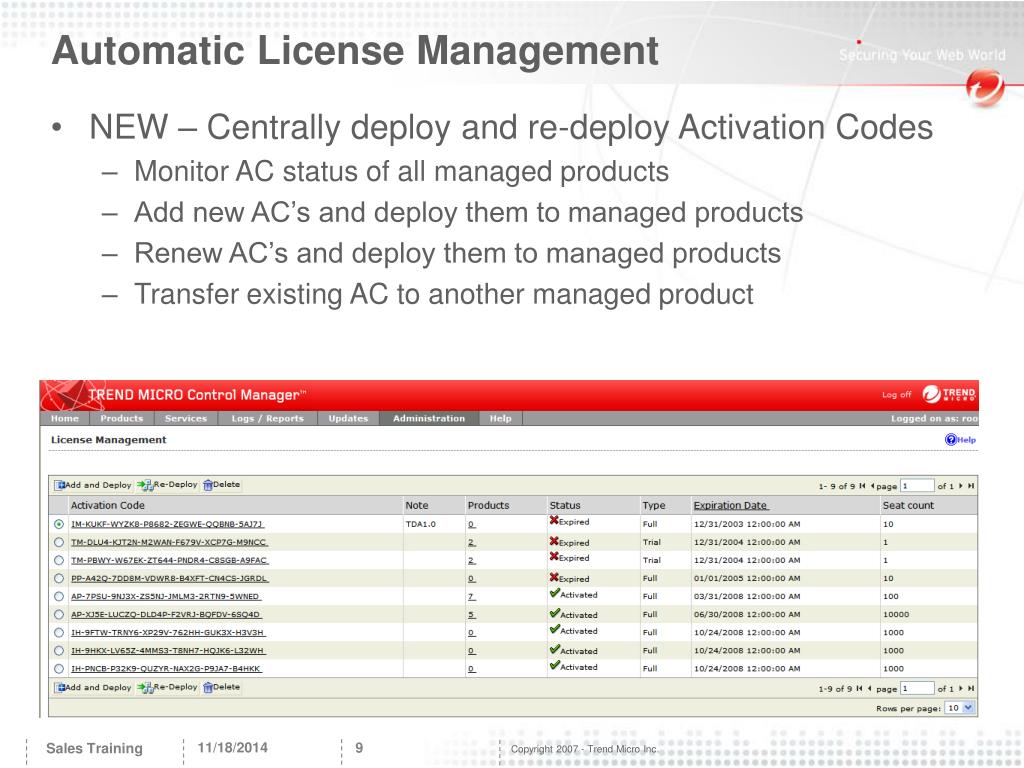Go to first page using arrow above table
Viewport: 1024px width, 768px height.
[862, 486]
